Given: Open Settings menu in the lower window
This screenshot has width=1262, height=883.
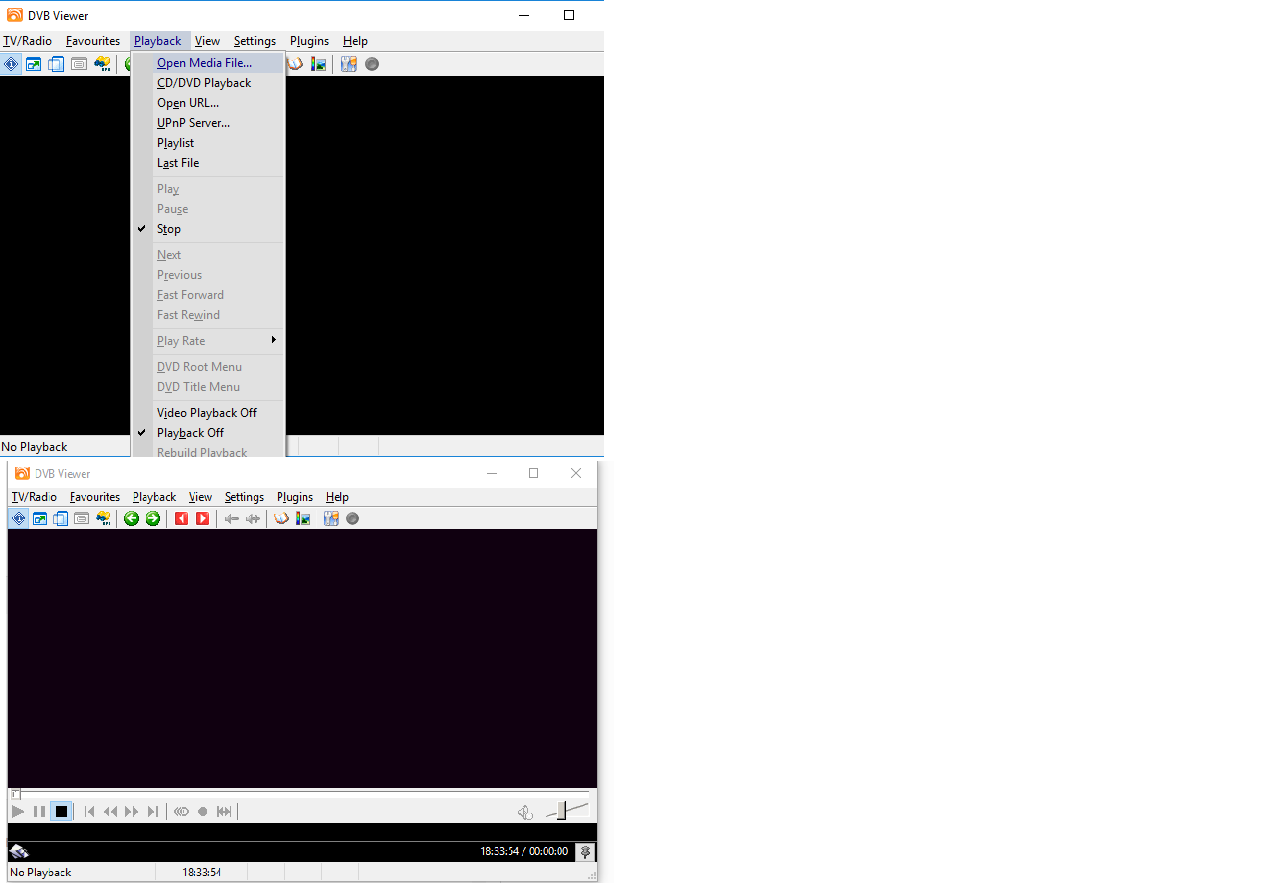Looking at the screenshot, I should click(x=244, y=497).
